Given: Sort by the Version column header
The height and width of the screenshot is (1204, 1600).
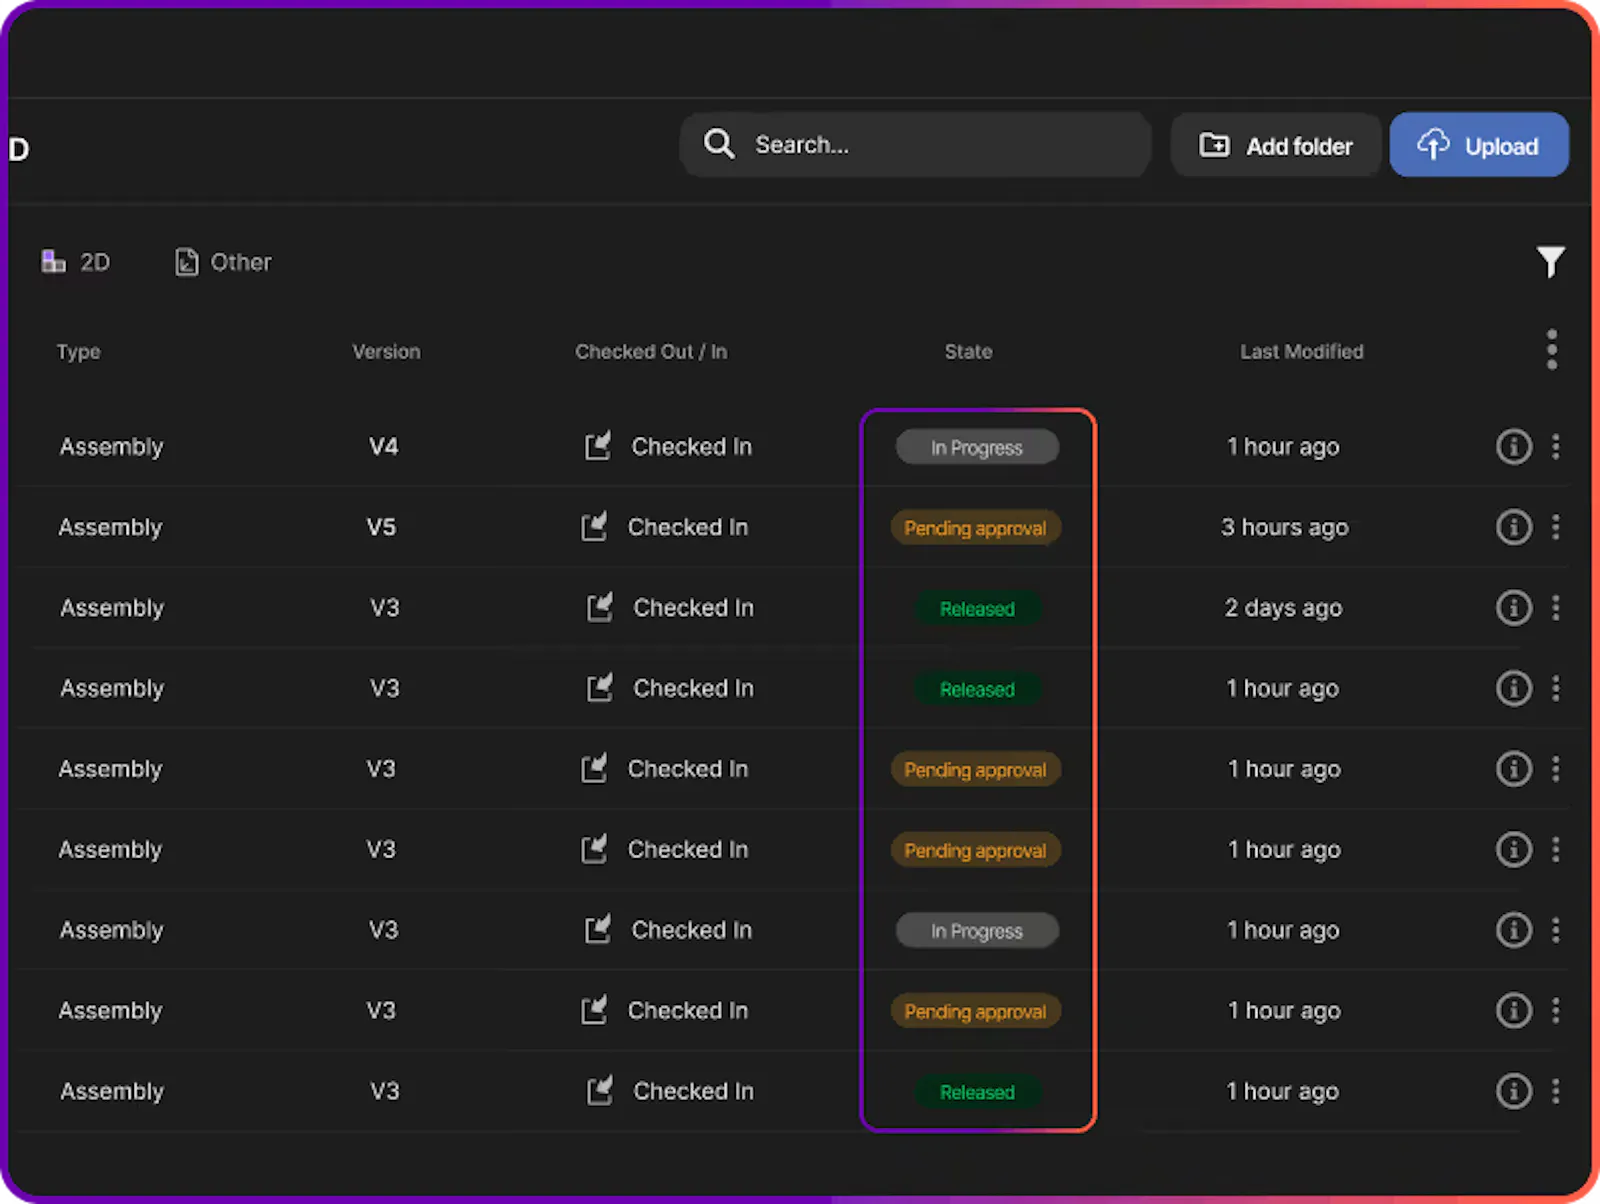Looking at the screenshot, I should point(386,352).
